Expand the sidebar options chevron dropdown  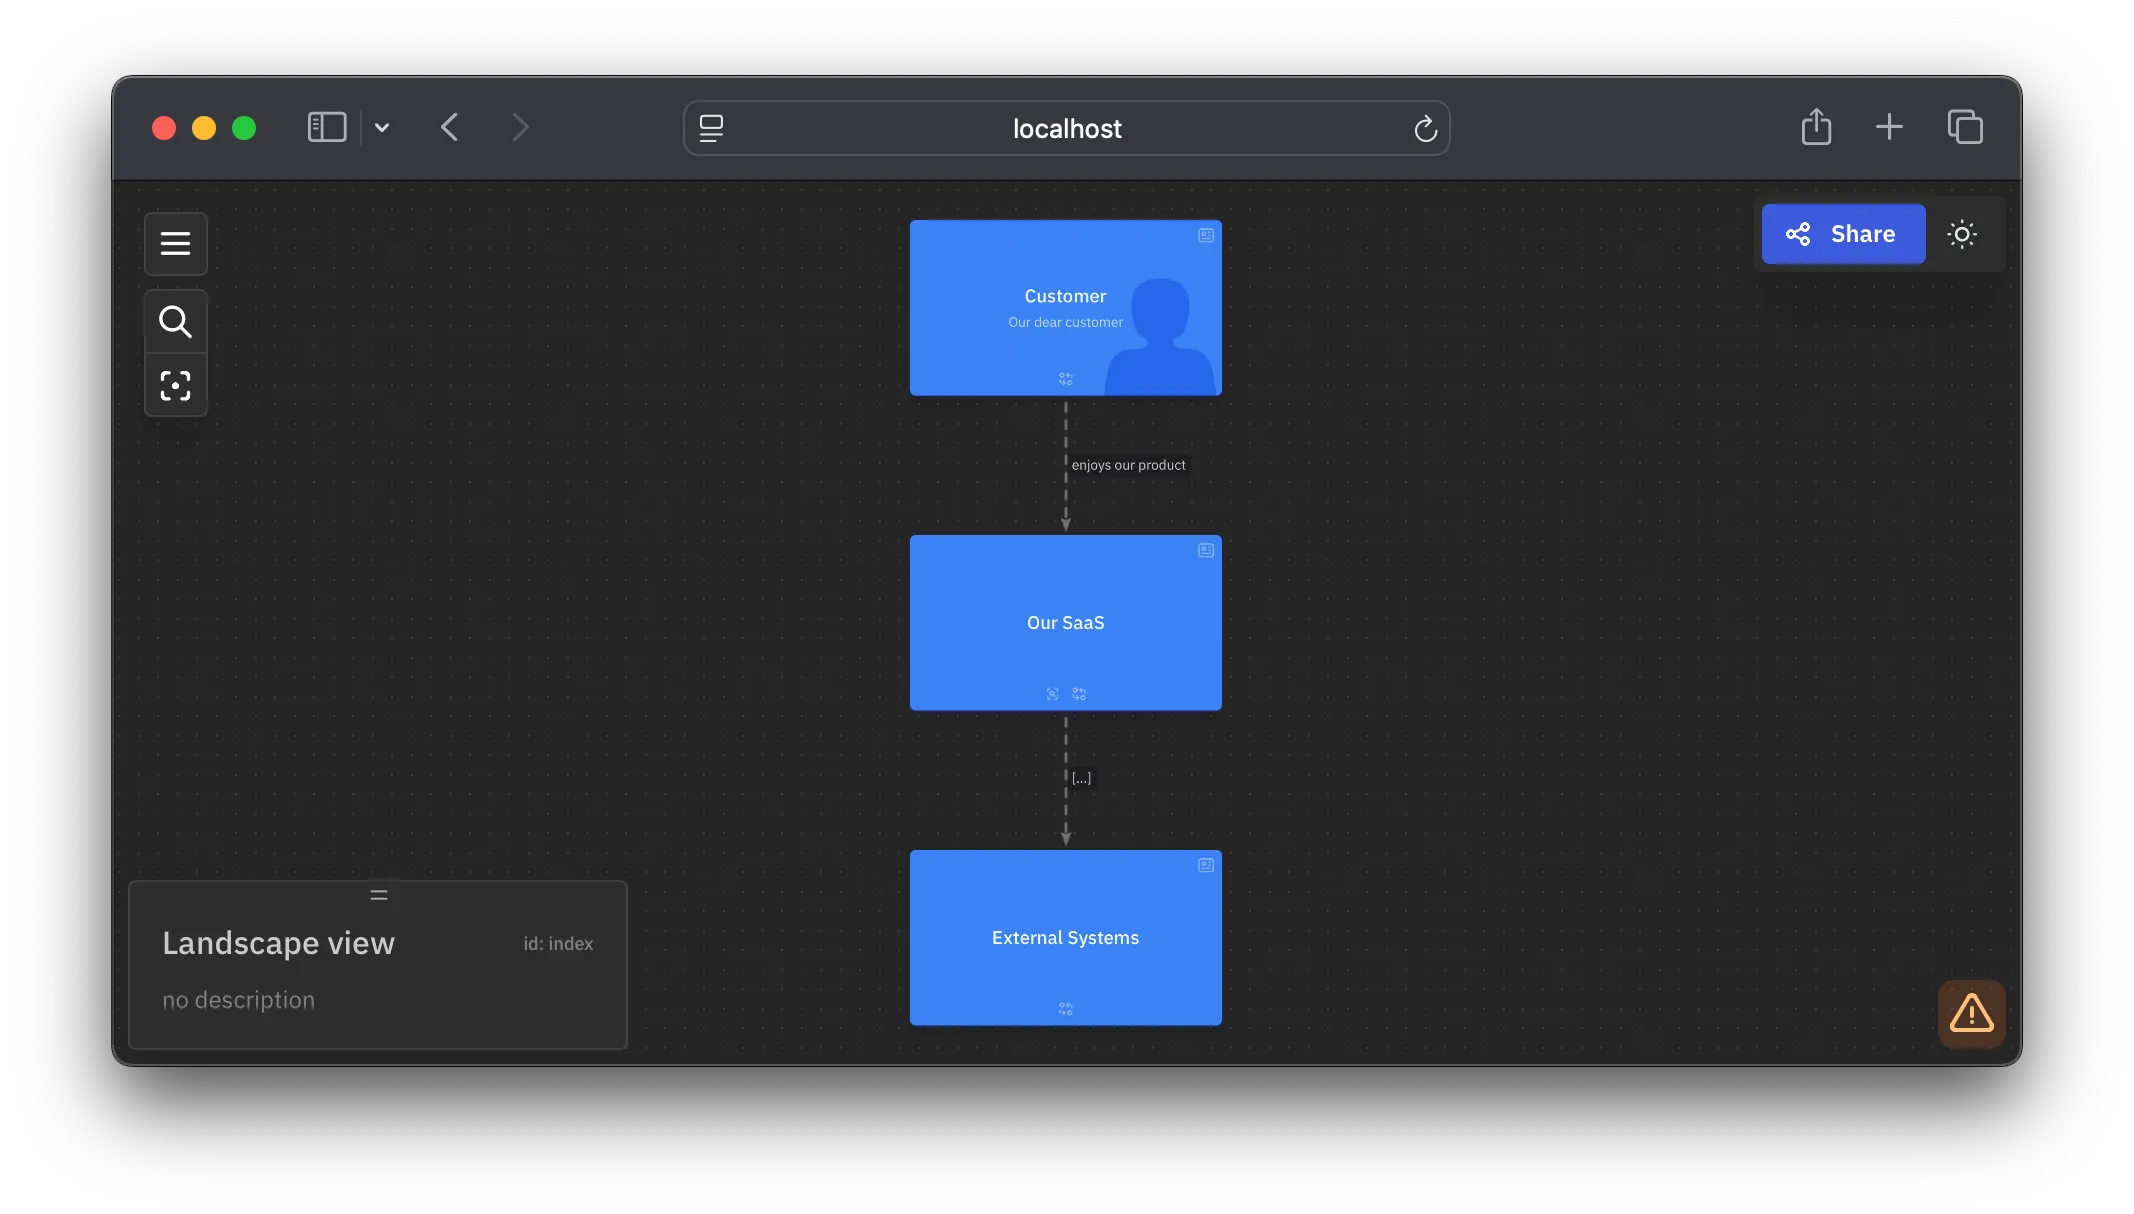click(x=382, y=127)
